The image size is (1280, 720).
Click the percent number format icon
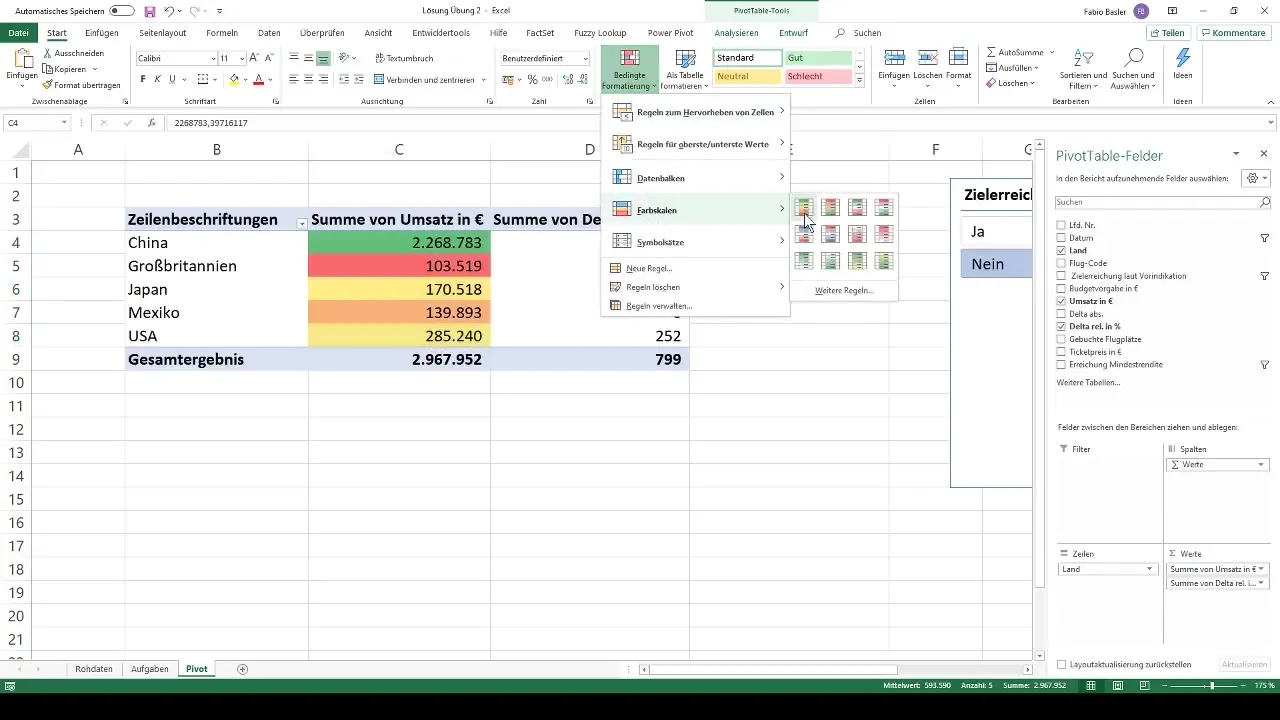tap(532, 79)
